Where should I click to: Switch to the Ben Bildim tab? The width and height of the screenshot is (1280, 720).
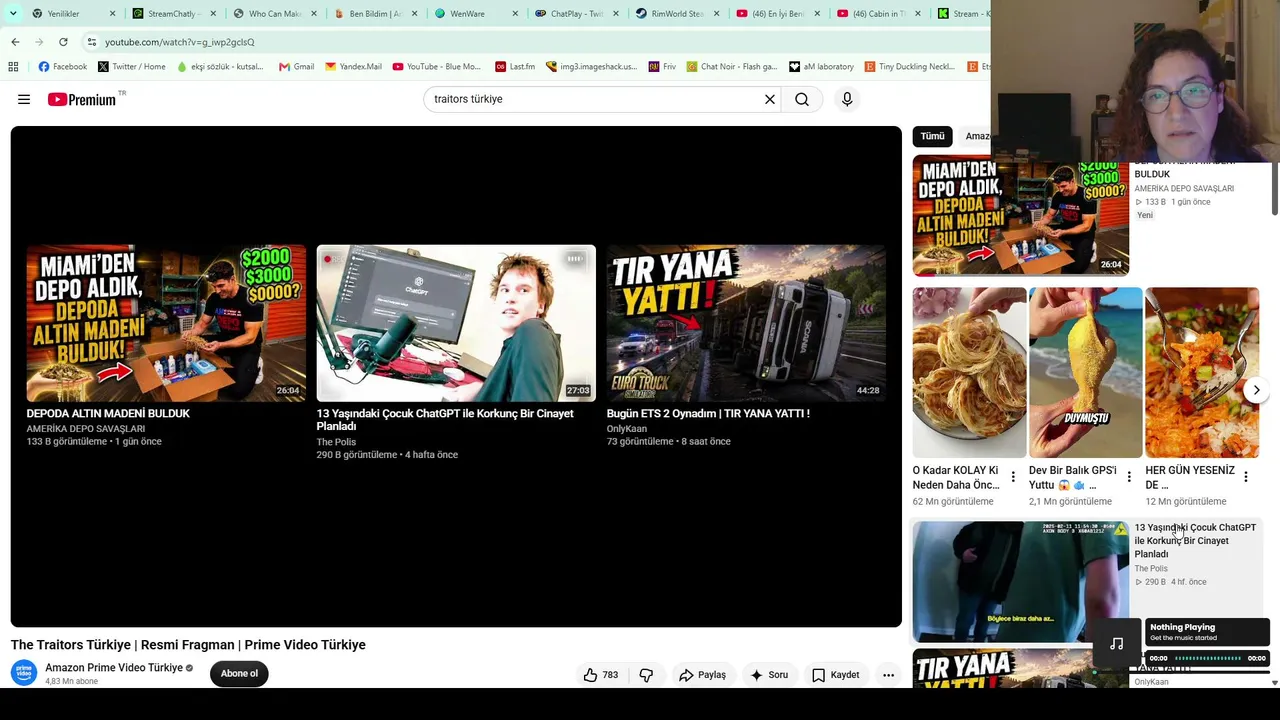(375, 14)
